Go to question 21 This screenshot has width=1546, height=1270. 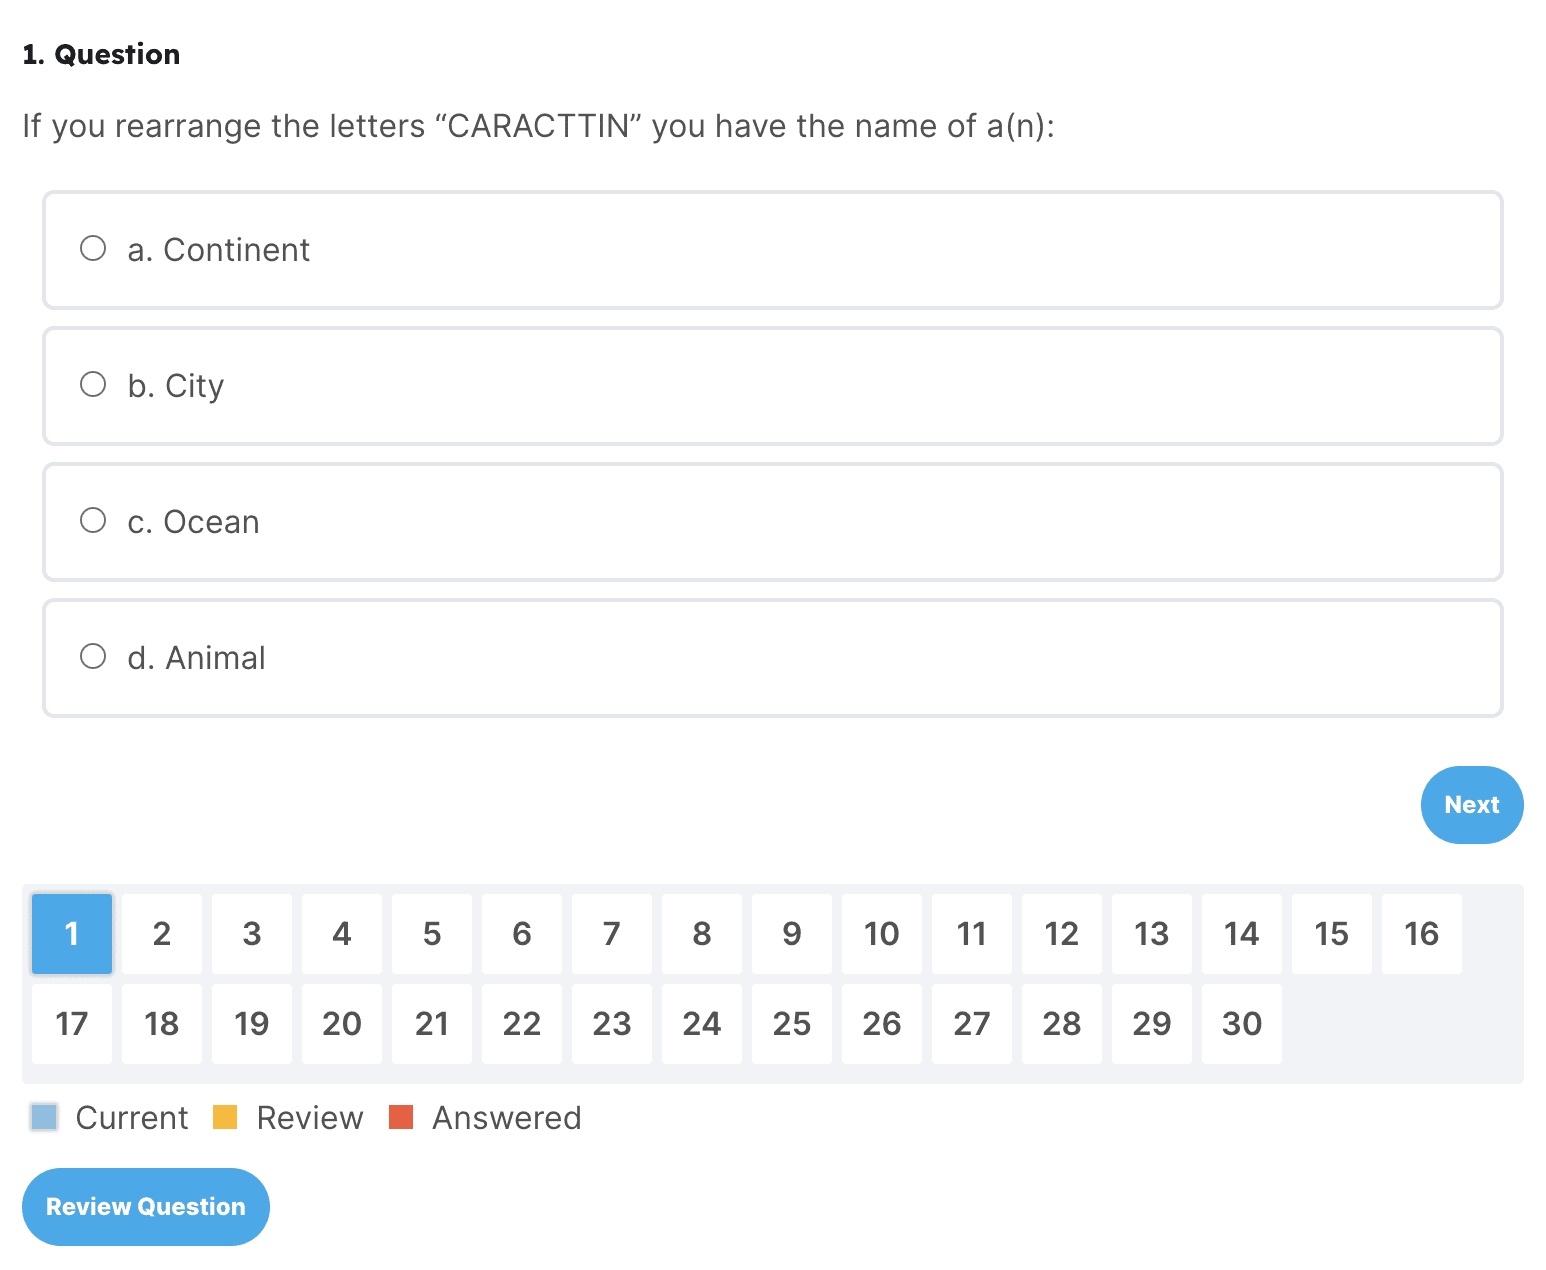coord(432,1024)
